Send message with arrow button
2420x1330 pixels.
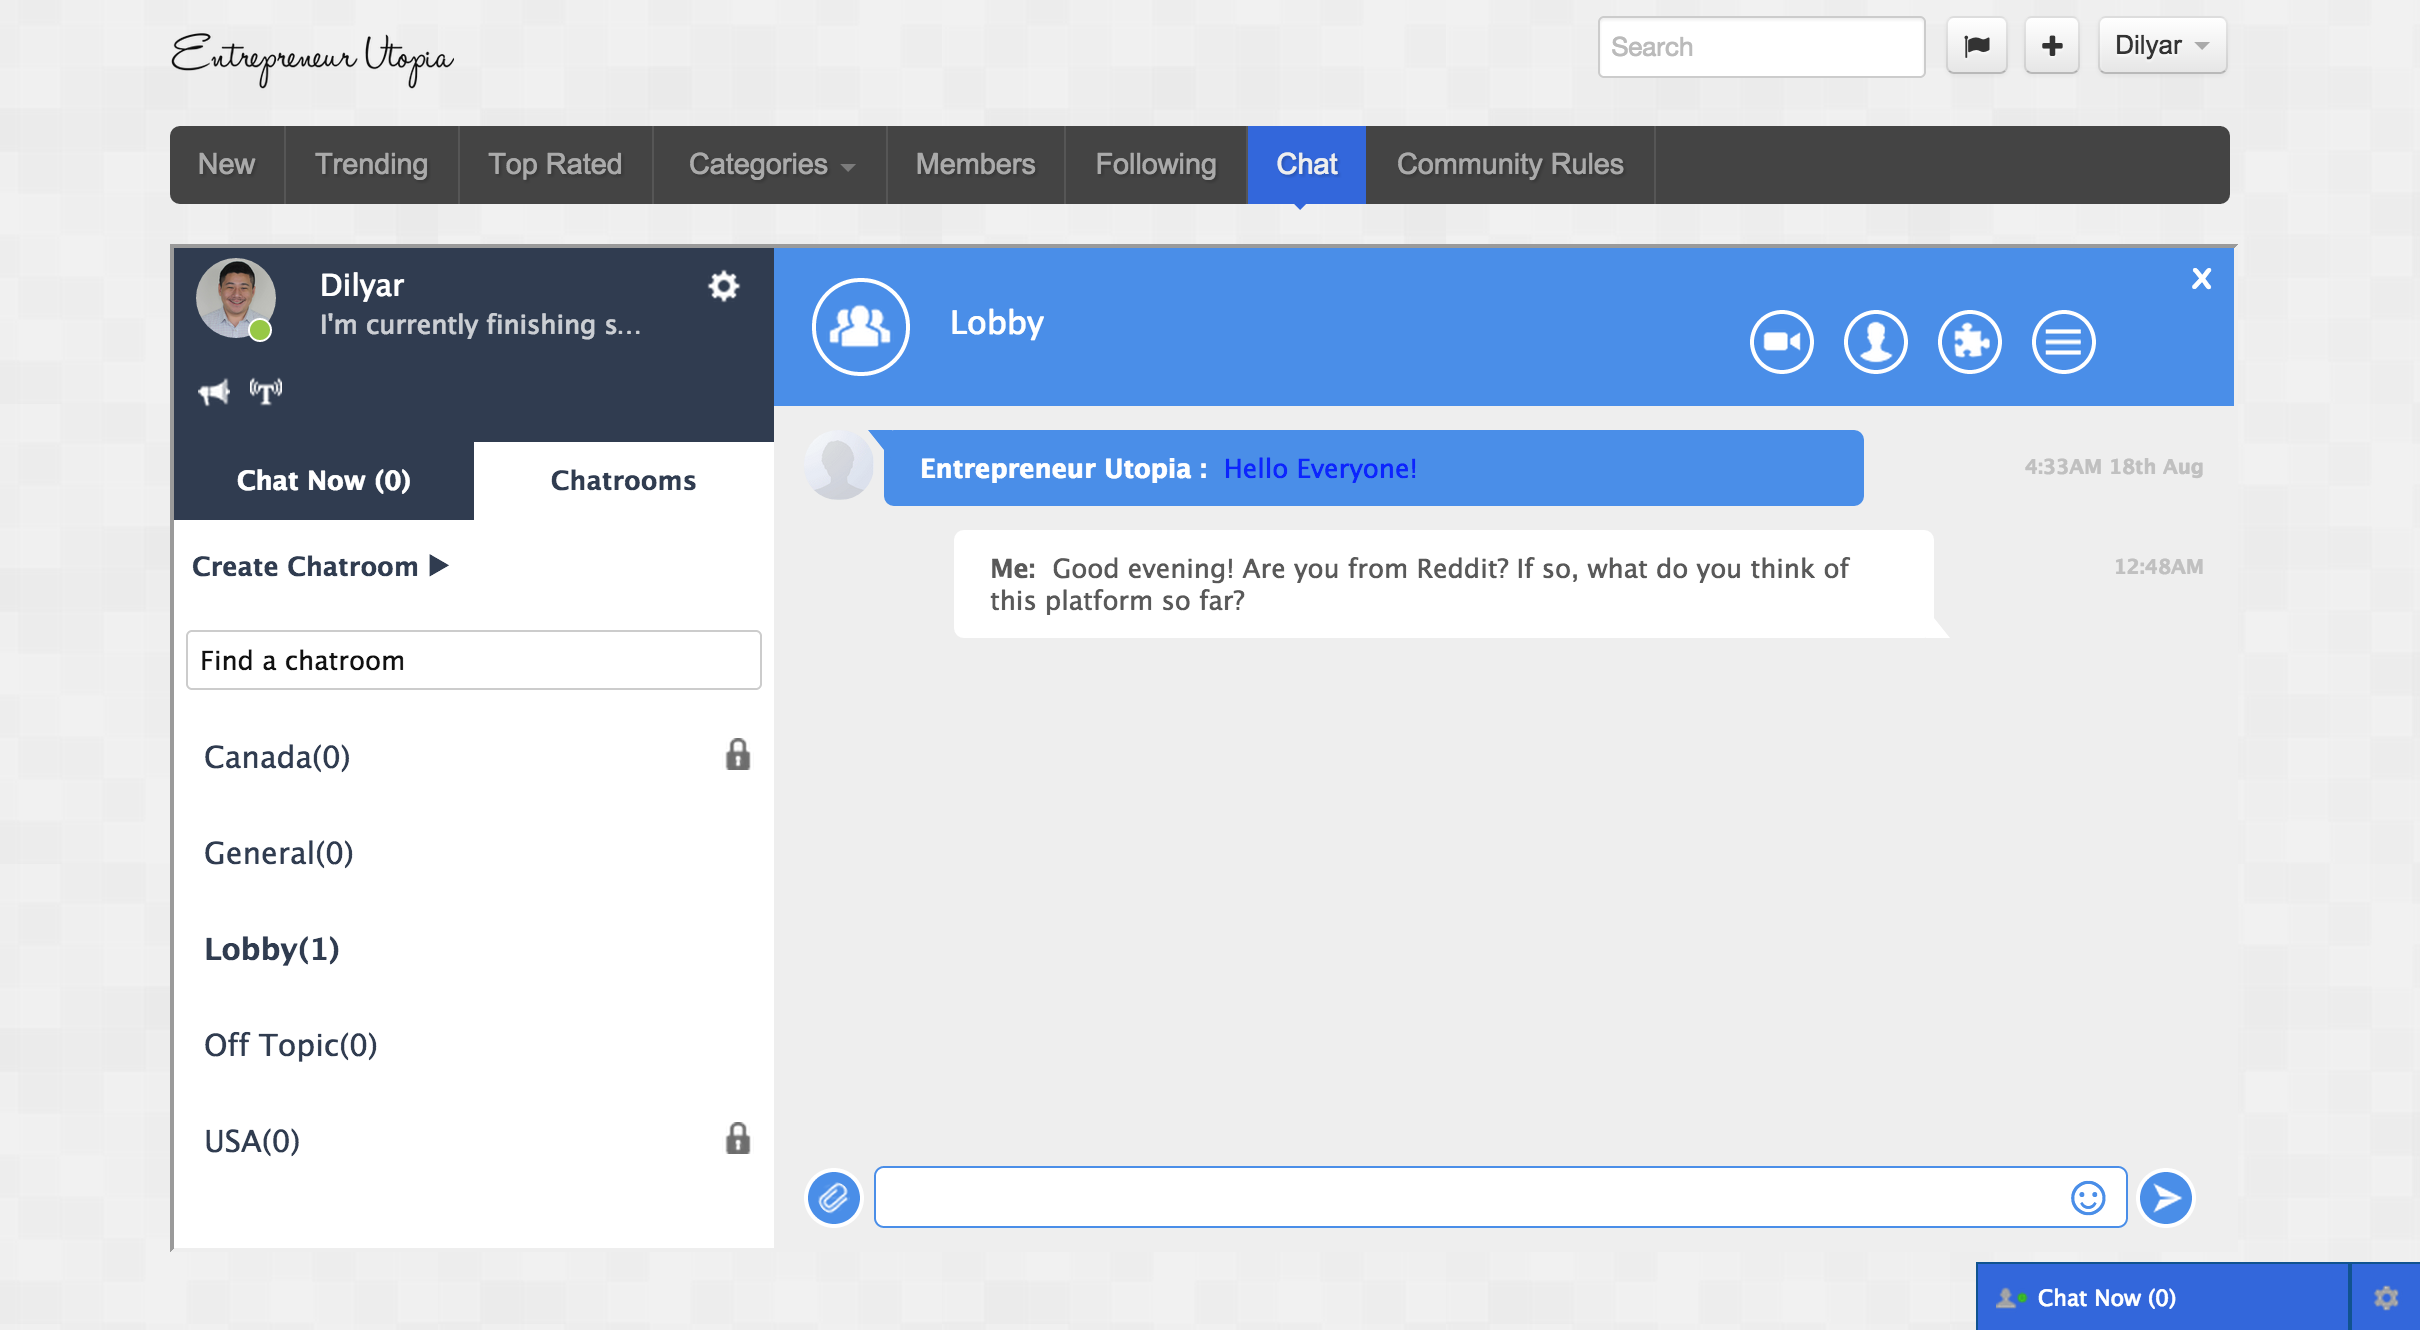click(2166, 1197)
